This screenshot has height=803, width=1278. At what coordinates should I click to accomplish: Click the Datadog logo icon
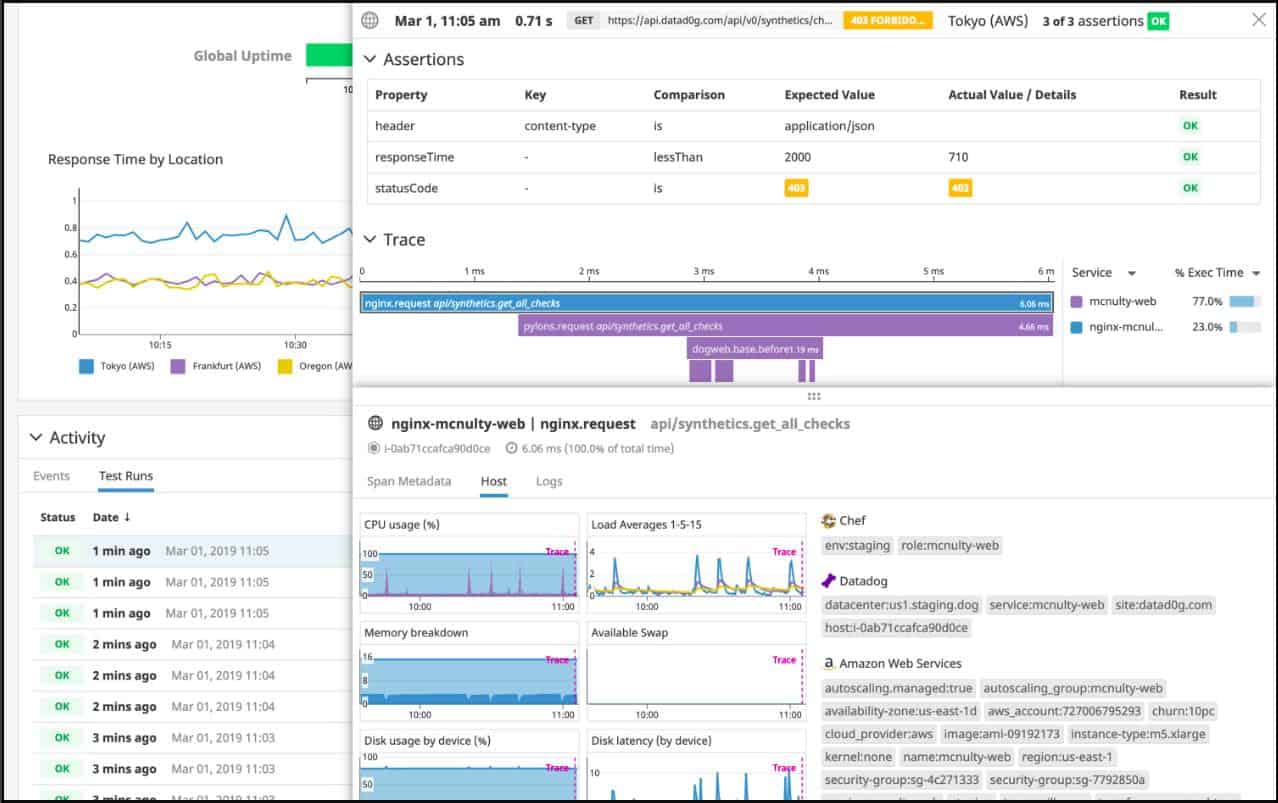tap(828, 581)
